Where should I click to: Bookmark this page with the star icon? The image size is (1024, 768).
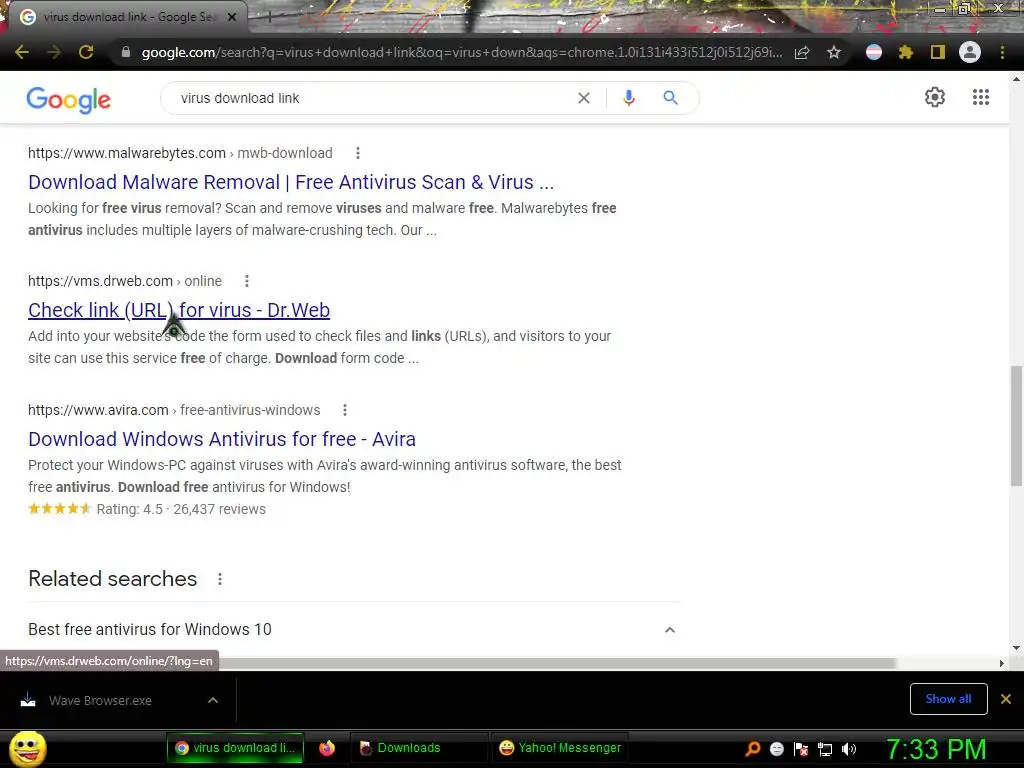point(834,52)
